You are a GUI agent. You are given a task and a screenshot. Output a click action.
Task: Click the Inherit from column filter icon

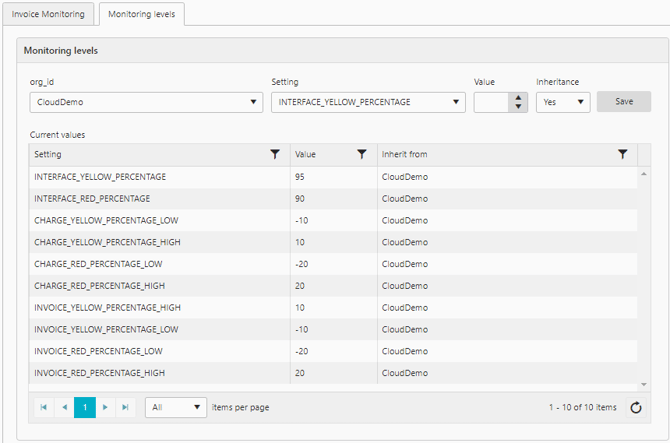[x=623, y=155]
